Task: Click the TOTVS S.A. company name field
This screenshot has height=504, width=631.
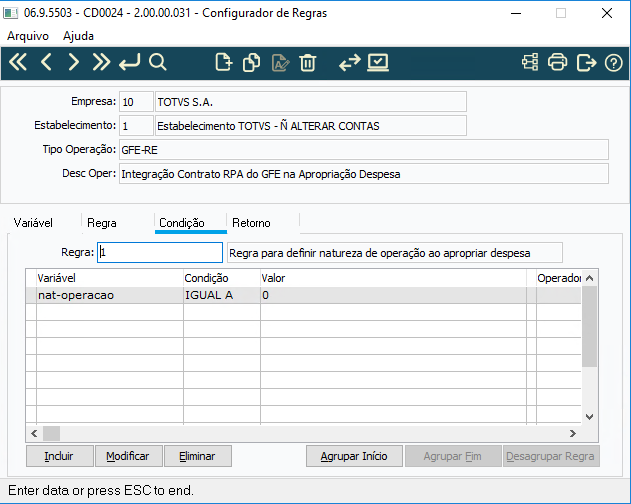Action: pos(311,102)
